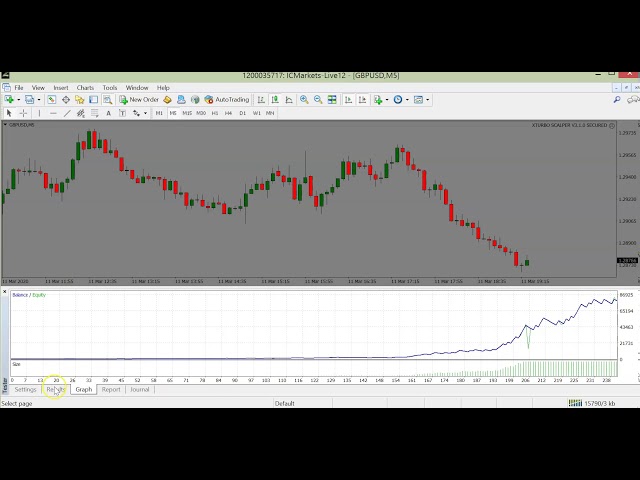
Task: Switch to the Report tab
Action: click(x=111, y=389)
